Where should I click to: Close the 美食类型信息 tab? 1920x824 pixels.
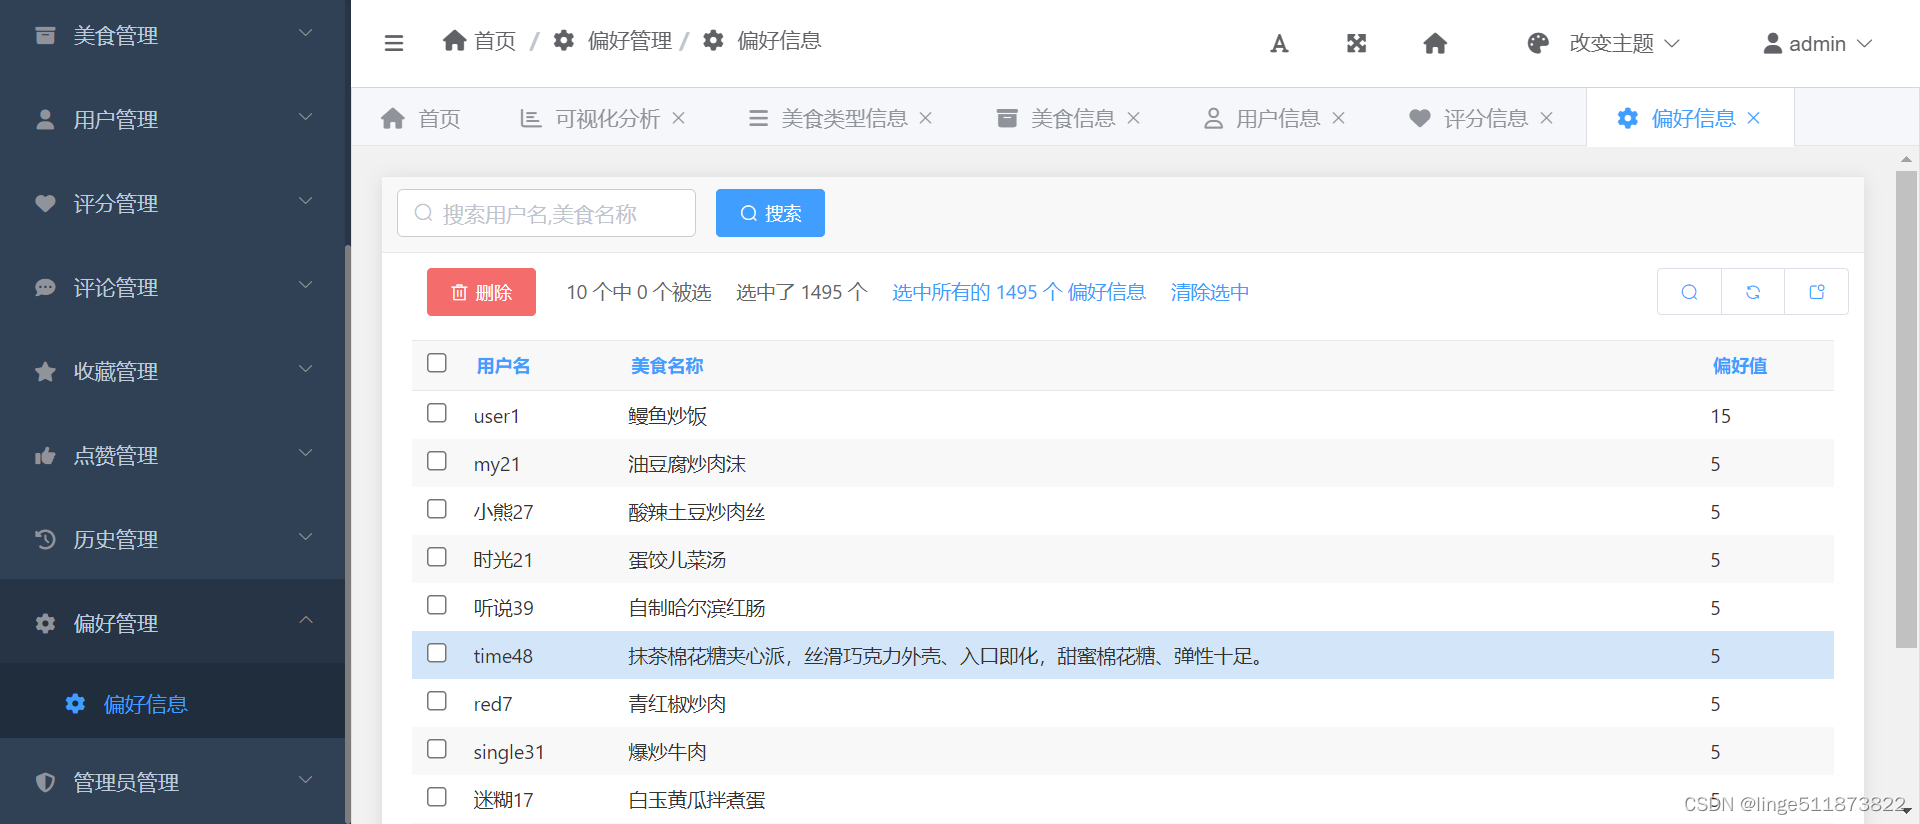[925, 118]
